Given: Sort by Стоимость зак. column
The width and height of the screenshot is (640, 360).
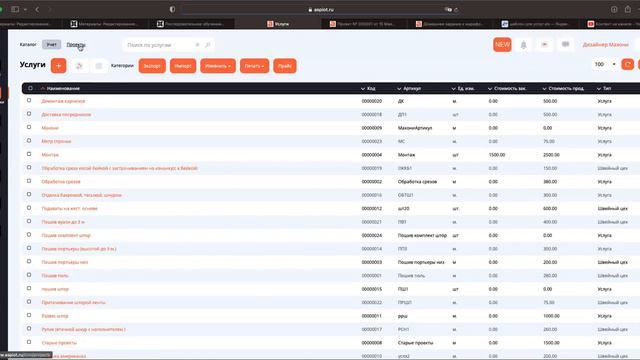Looking at the screenshot, I should tap(510, 89).
